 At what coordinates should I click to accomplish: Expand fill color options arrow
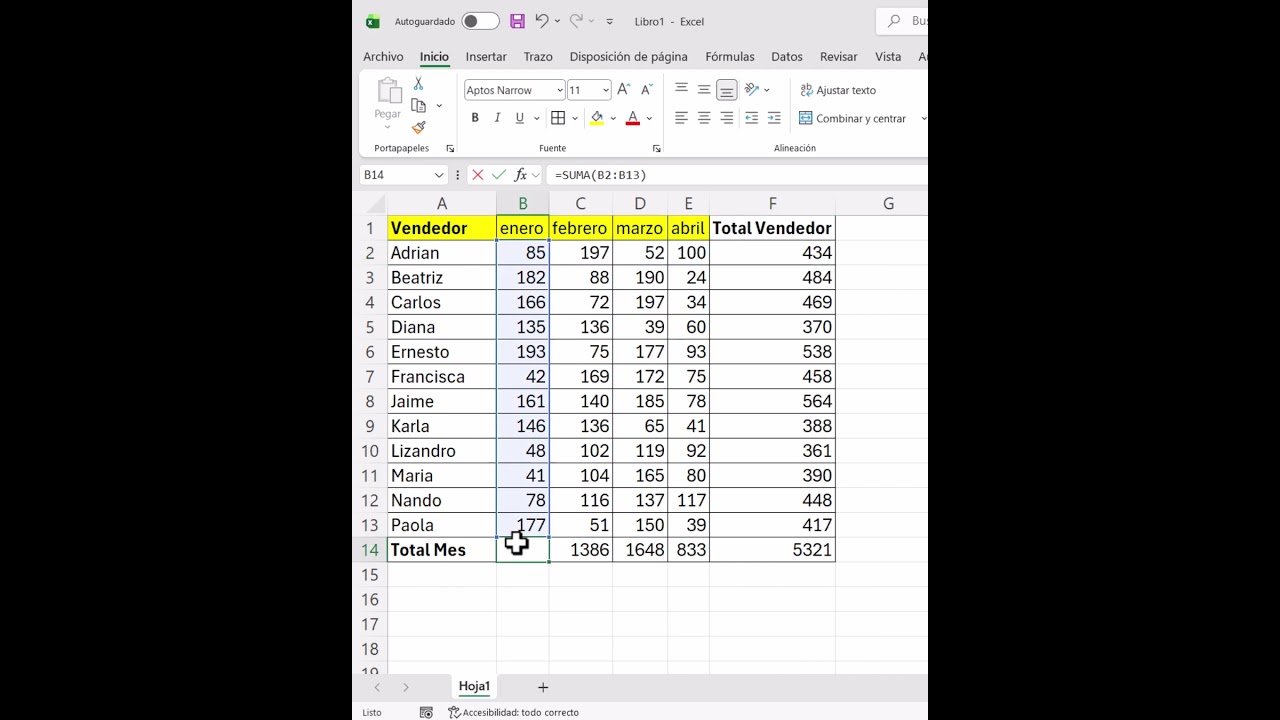pos(613,118)
